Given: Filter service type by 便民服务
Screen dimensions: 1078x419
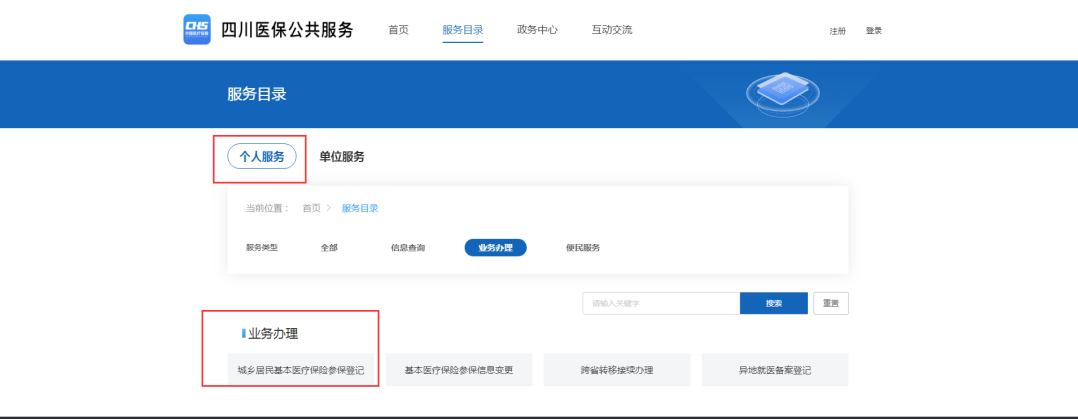Looking at the screenshot, I should click(x=583, y=248).
